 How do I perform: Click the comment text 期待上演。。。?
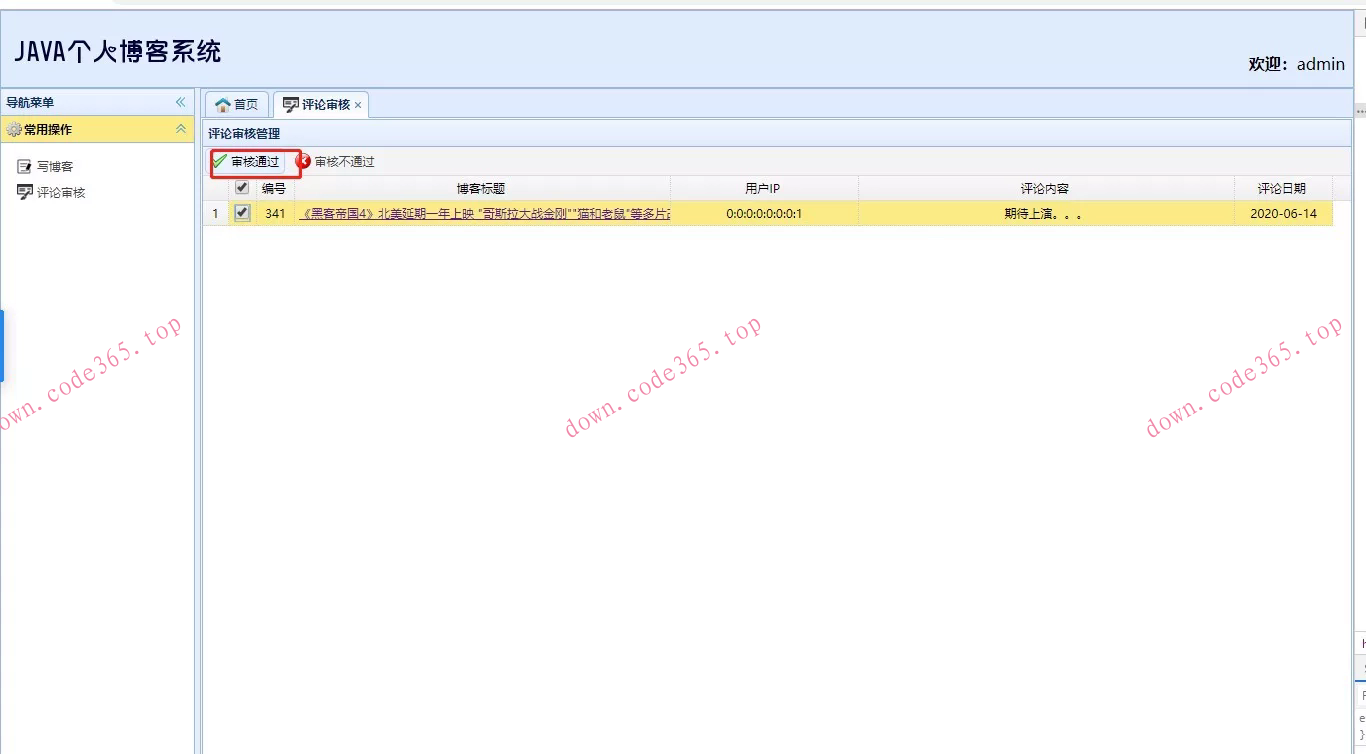click(x=1045, y=213)
